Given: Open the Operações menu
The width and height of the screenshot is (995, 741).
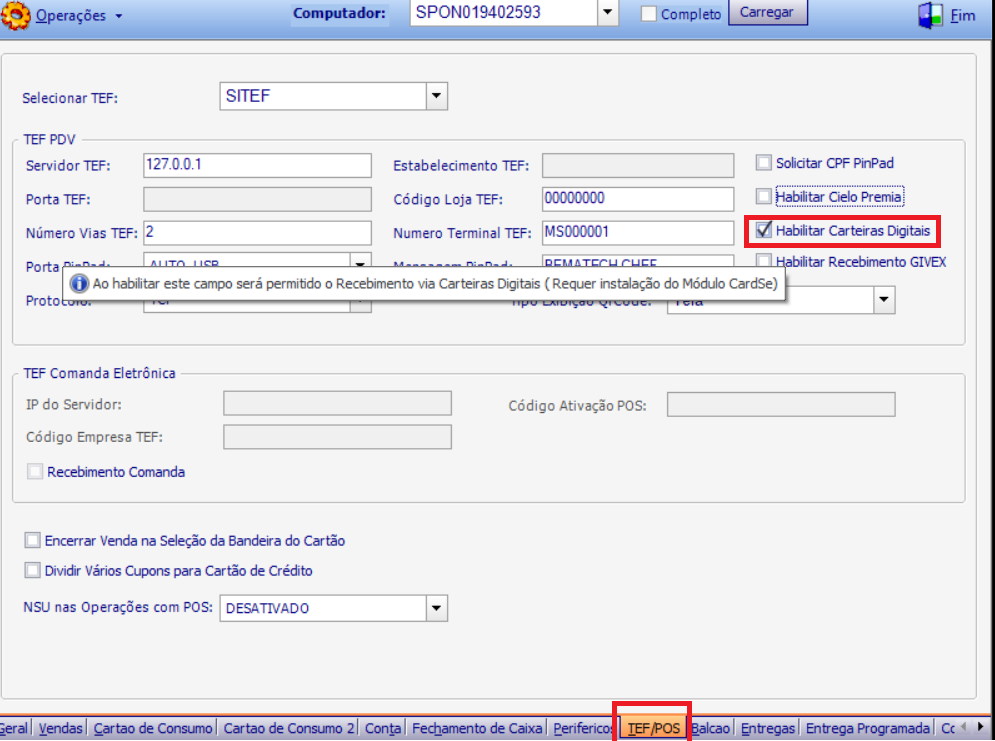Looking at the screenshot, I should [x=79, y=15].
